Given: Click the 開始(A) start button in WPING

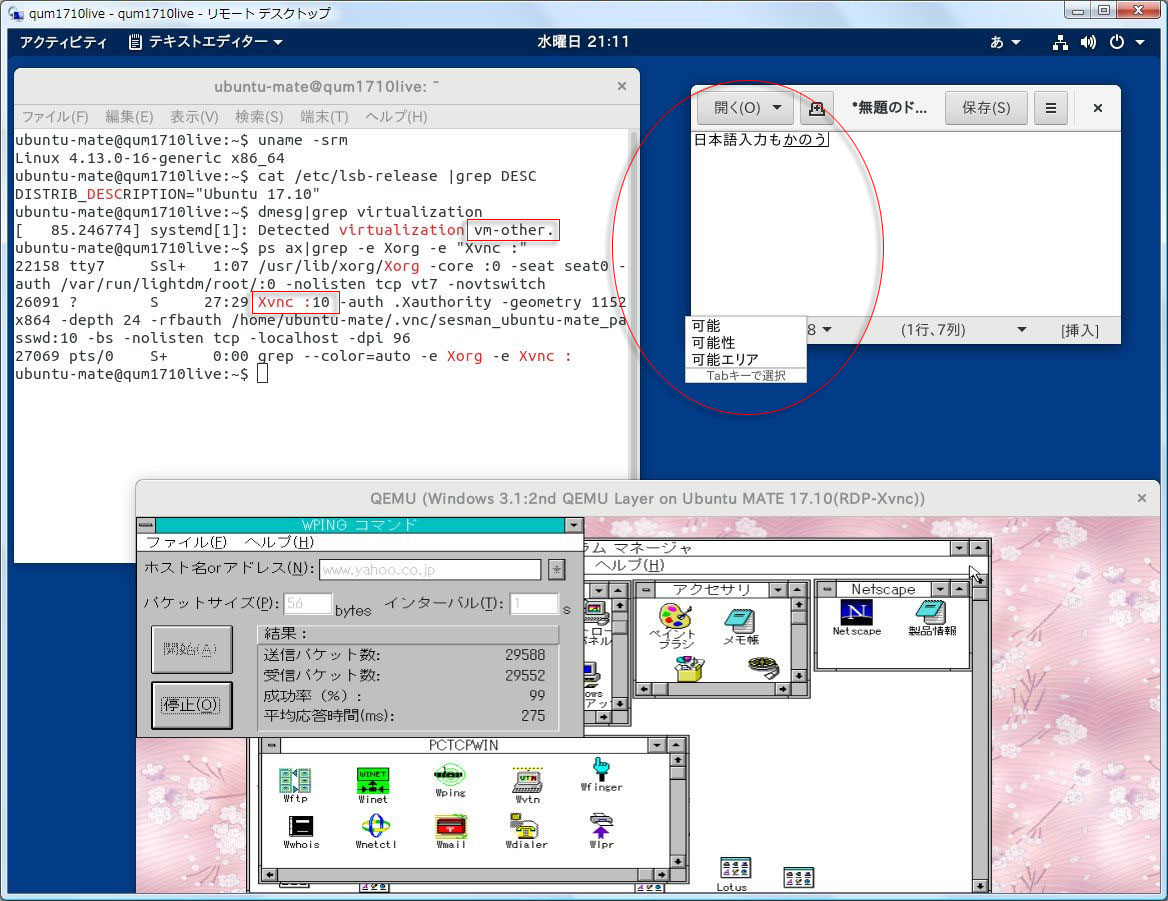Looking at the screenshot, I should 191,649.
